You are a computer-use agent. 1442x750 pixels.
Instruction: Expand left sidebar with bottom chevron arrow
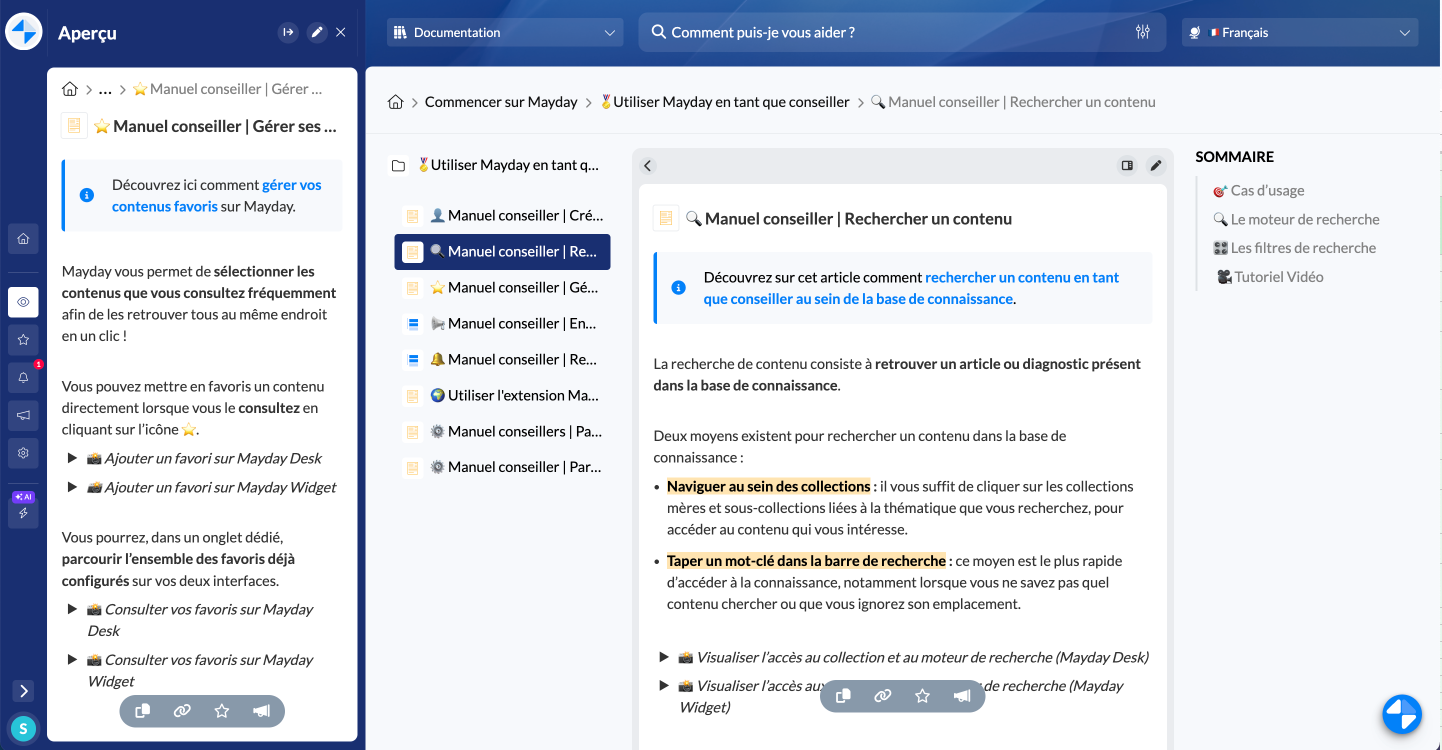23,691
